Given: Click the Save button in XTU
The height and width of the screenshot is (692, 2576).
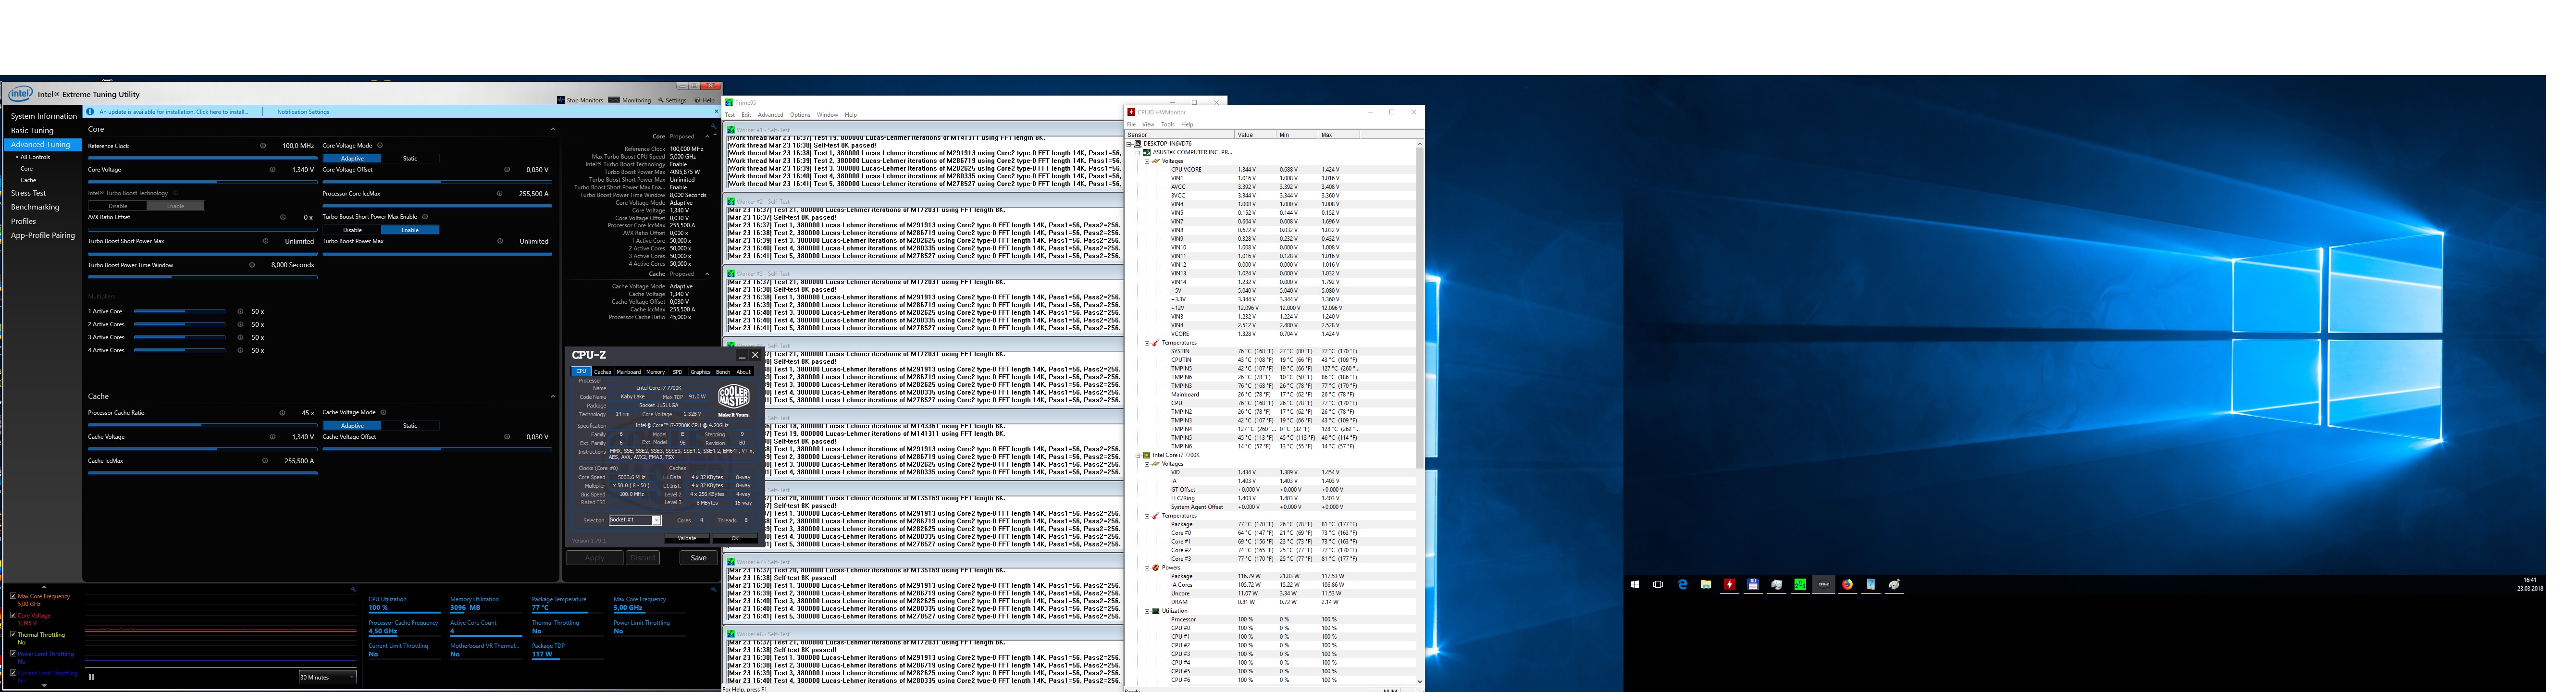Looking at the screenshot, I should point(698,558).
